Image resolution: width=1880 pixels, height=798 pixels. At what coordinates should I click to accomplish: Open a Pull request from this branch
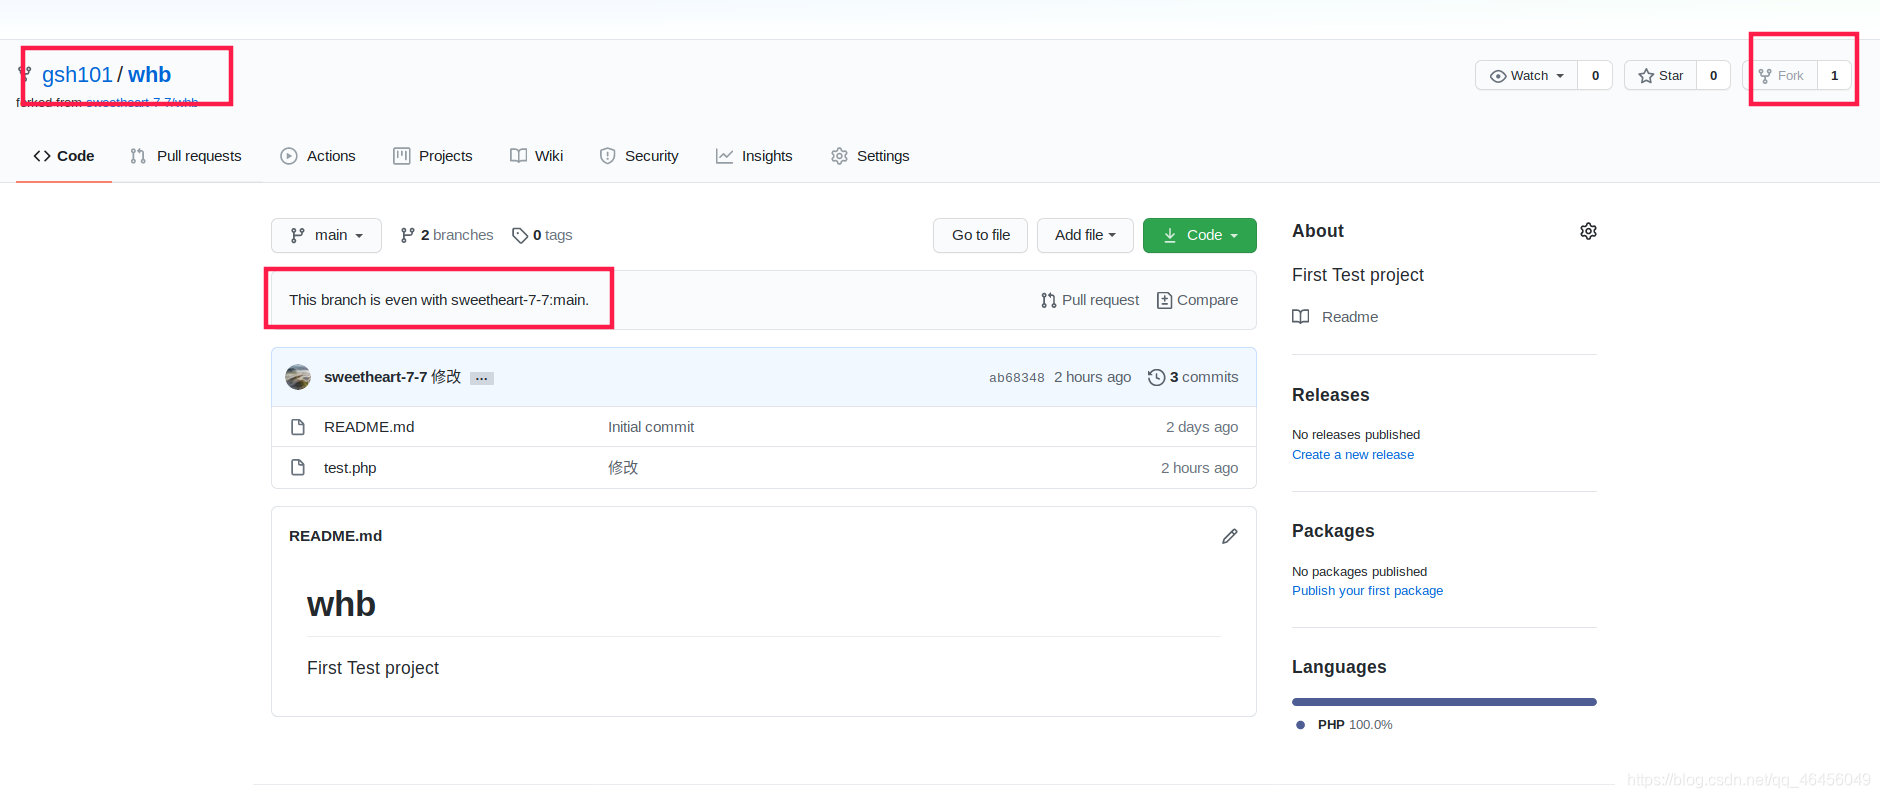[1090, 300]
